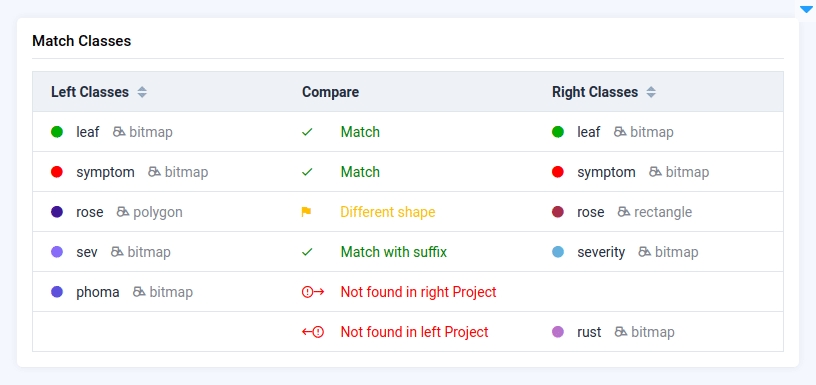The height and width of the screenshot is (385, 816).
Task: Click the shape icon beside sev bitmap
Action: pos(117,252)
